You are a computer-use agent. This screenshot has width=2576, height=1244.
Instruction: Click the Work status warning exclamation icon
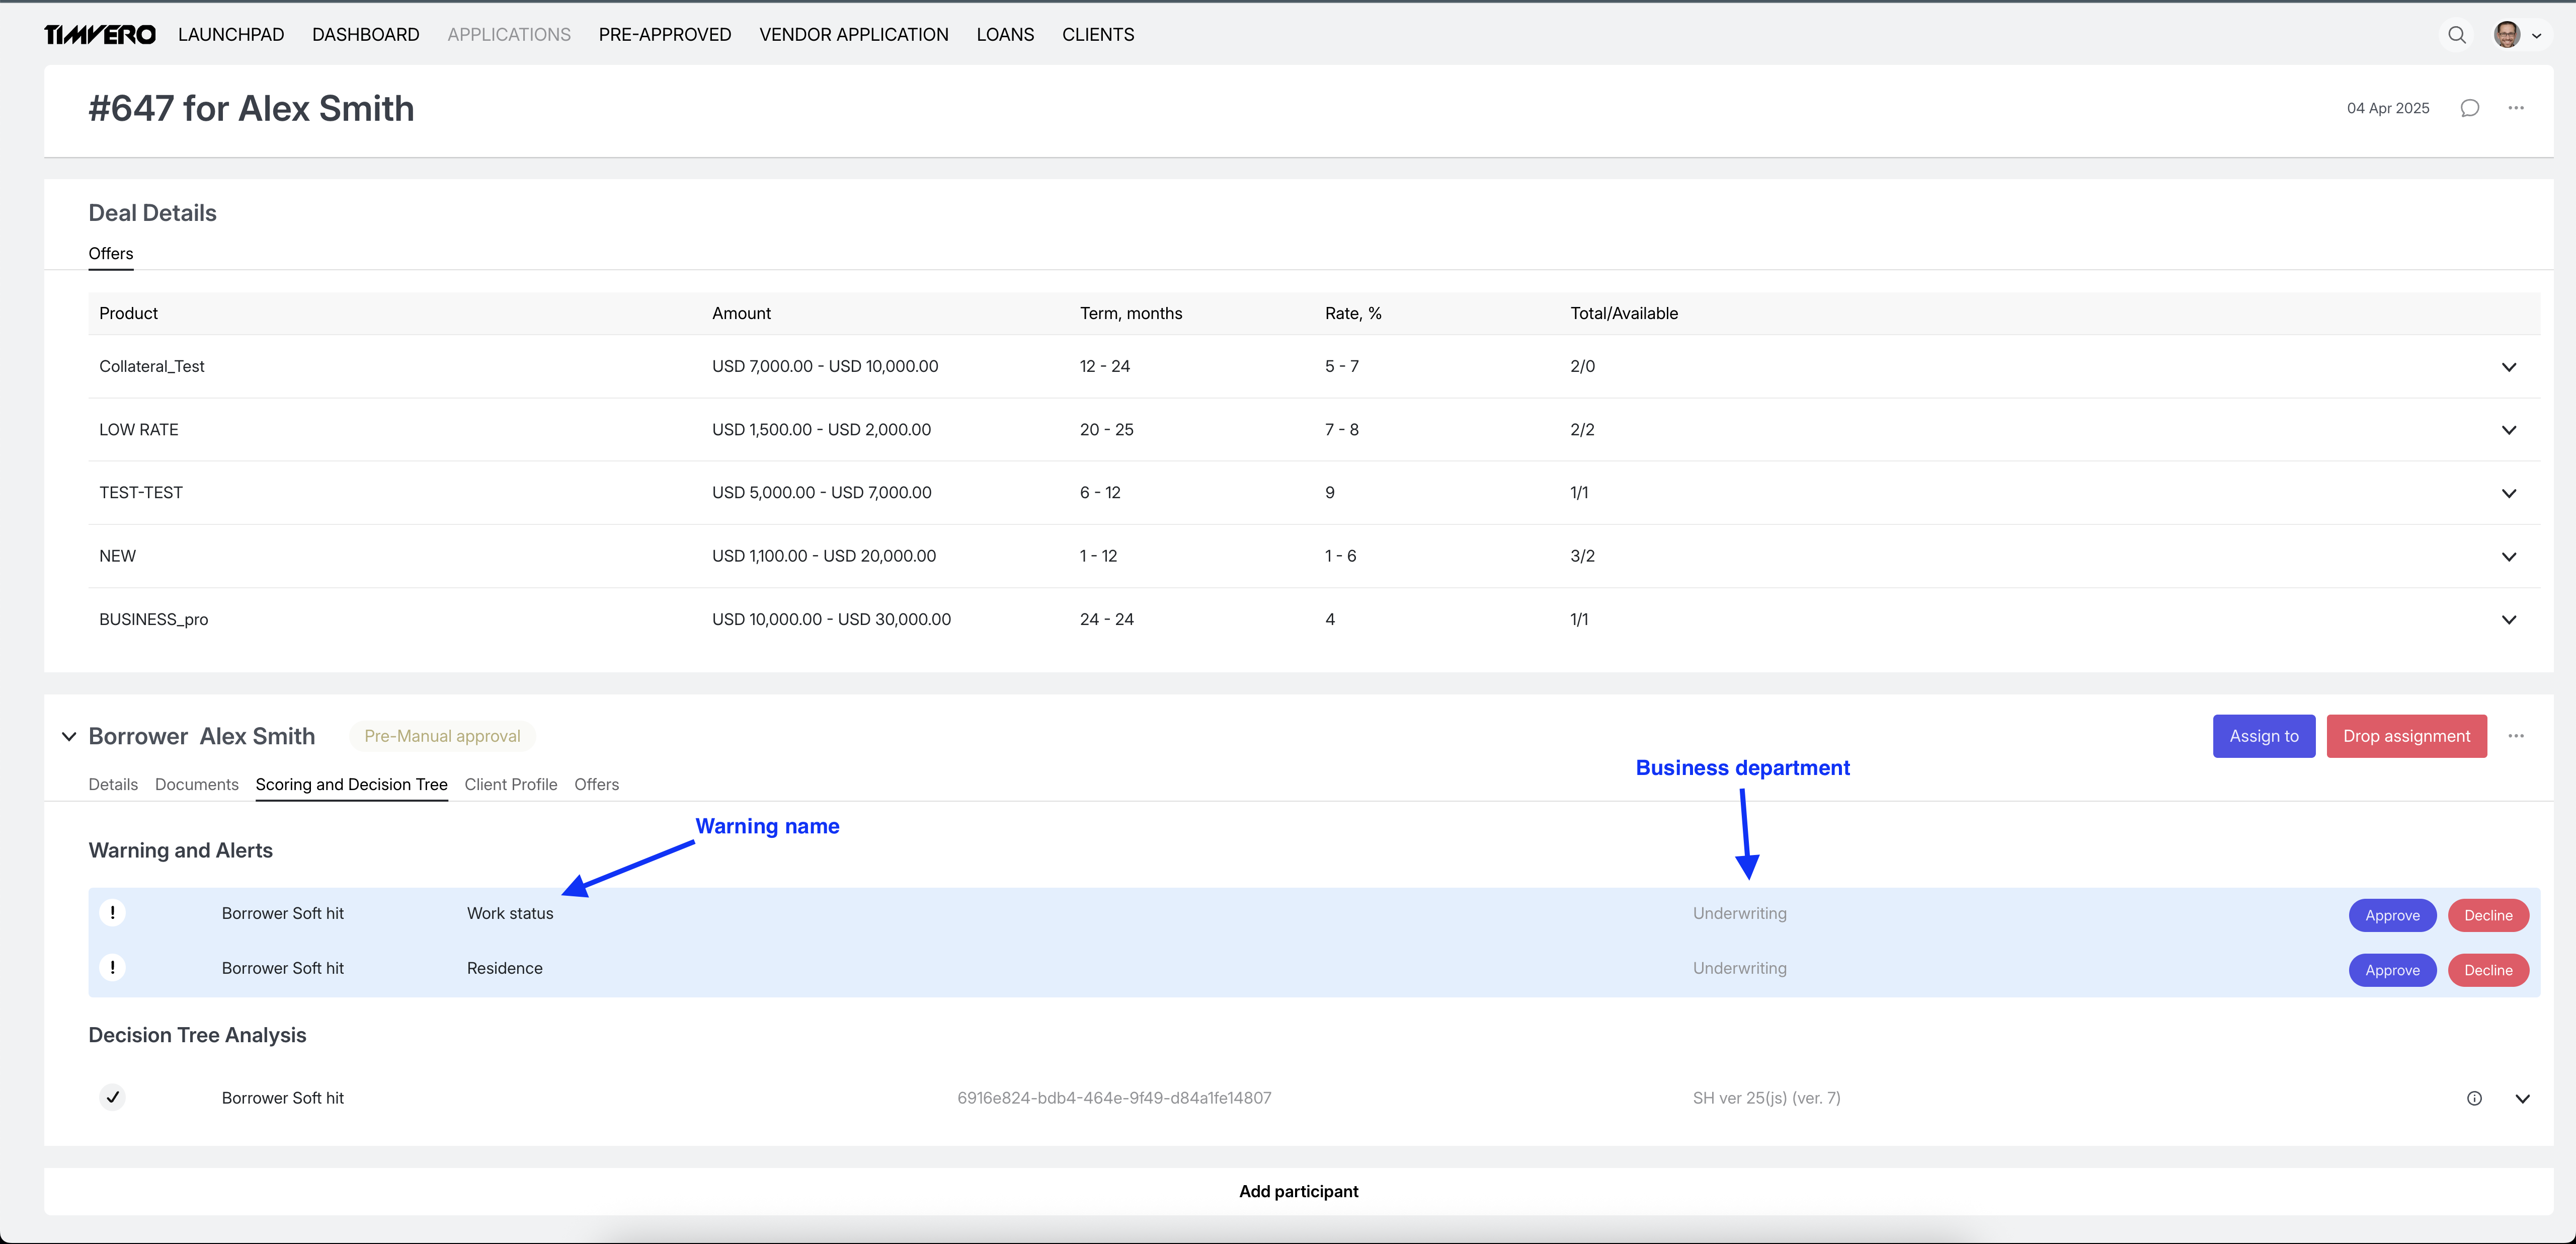coord(113,913)
